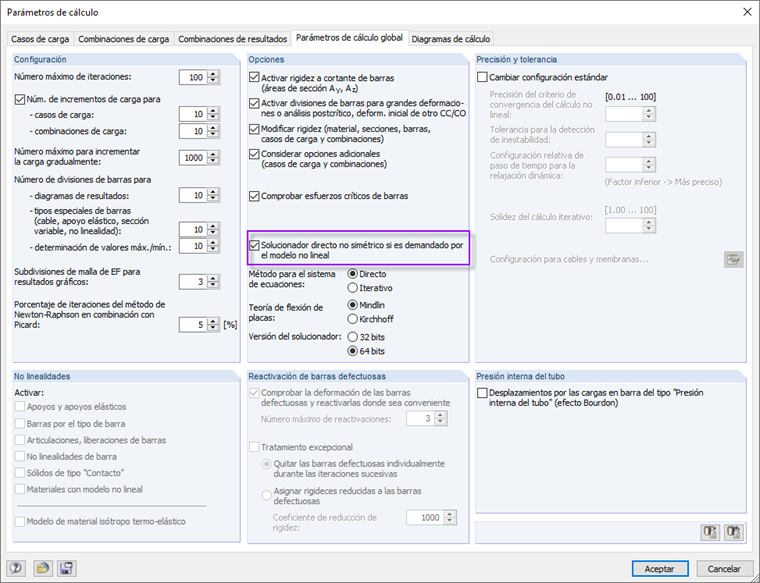Click the Aceptar button
This screenshot has width=760, height=583.
click(x=660, y=568)
